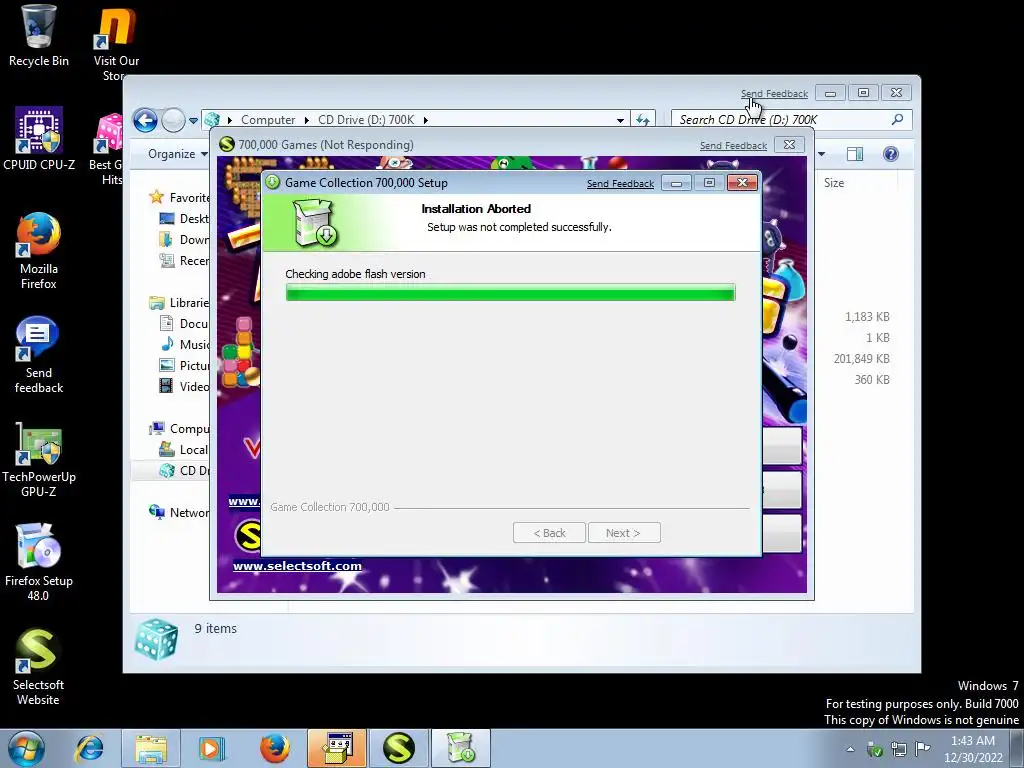The width and height of the screenshot is (1024, 768).
Task: Select CD Drive in the navigation pane
Action: coord(185,471)
